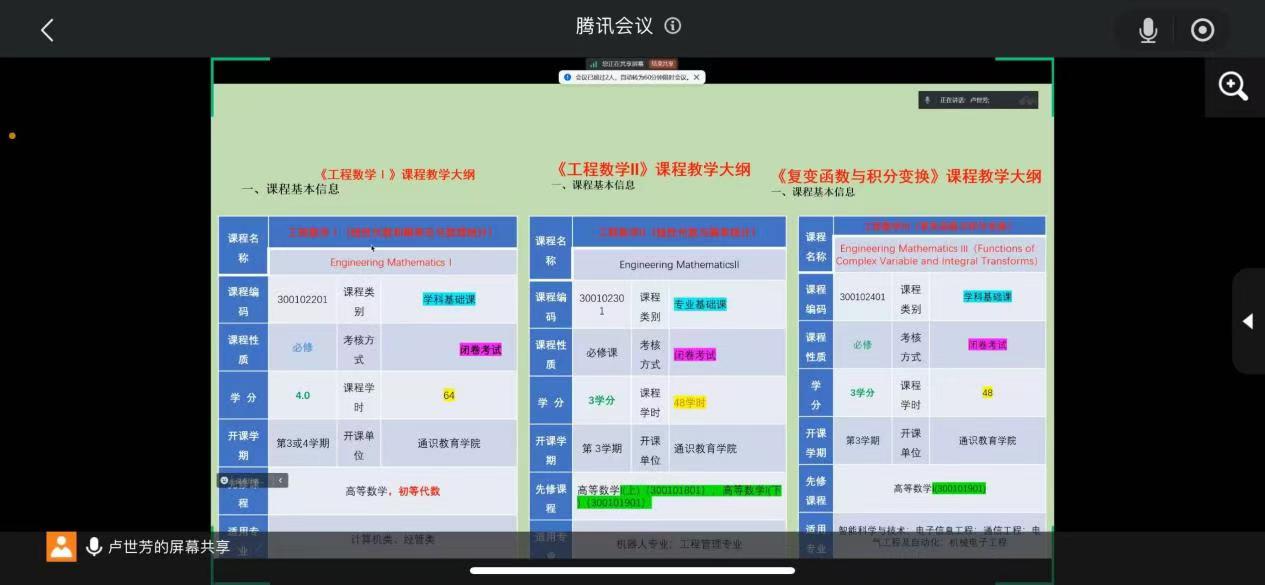The width and height of the screenshot is (1265, 585).
Task: Click the orange presenter avatar icon
Action: 61,546
